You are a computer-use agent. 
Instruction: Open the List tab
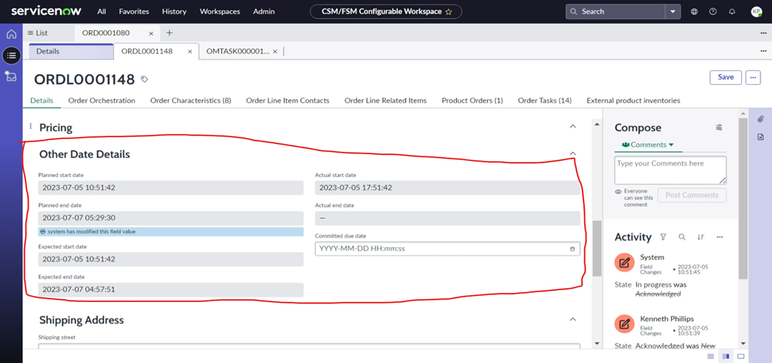(x=38, y=33)
